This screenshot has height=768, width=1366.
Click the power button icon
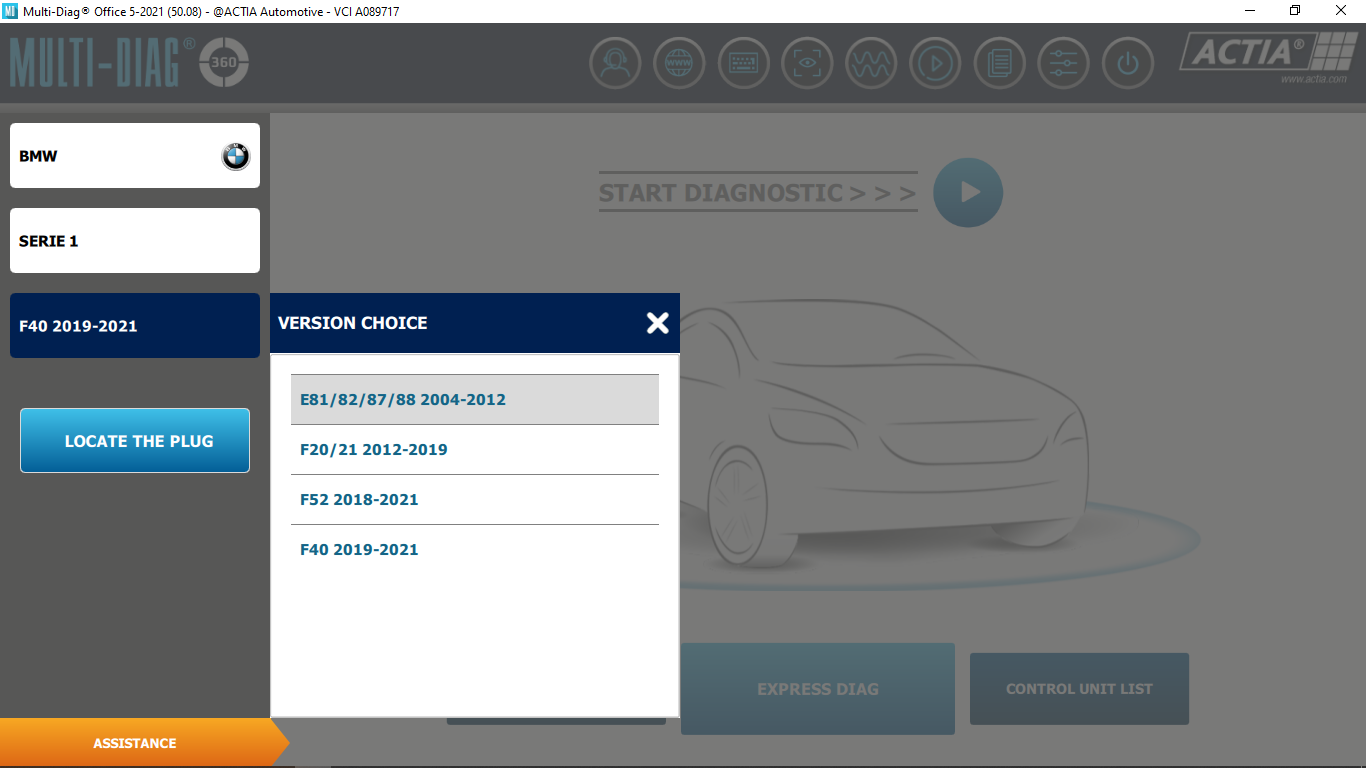point(1127,64)
